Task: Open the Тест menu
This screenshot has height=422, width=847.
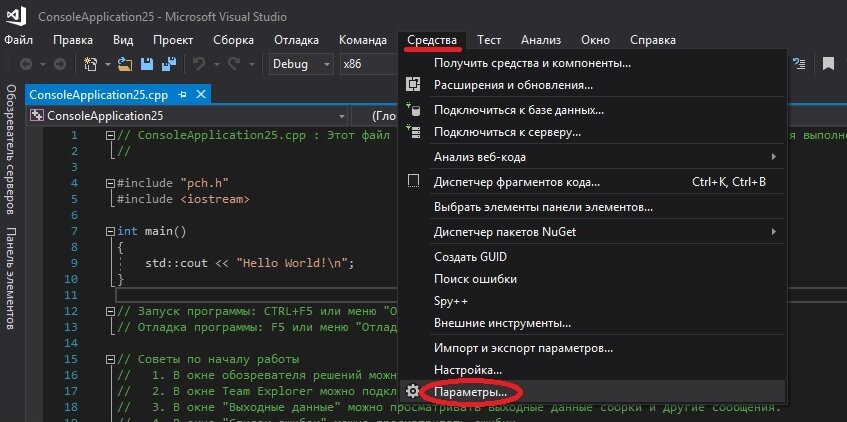Action: tap(489, 40)
